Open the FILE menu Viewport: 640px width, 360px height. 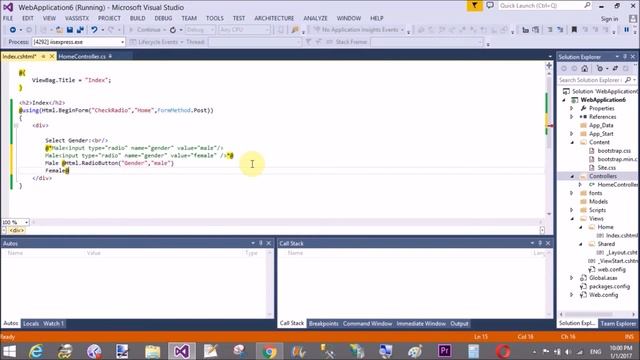click(x=8, y=18)
